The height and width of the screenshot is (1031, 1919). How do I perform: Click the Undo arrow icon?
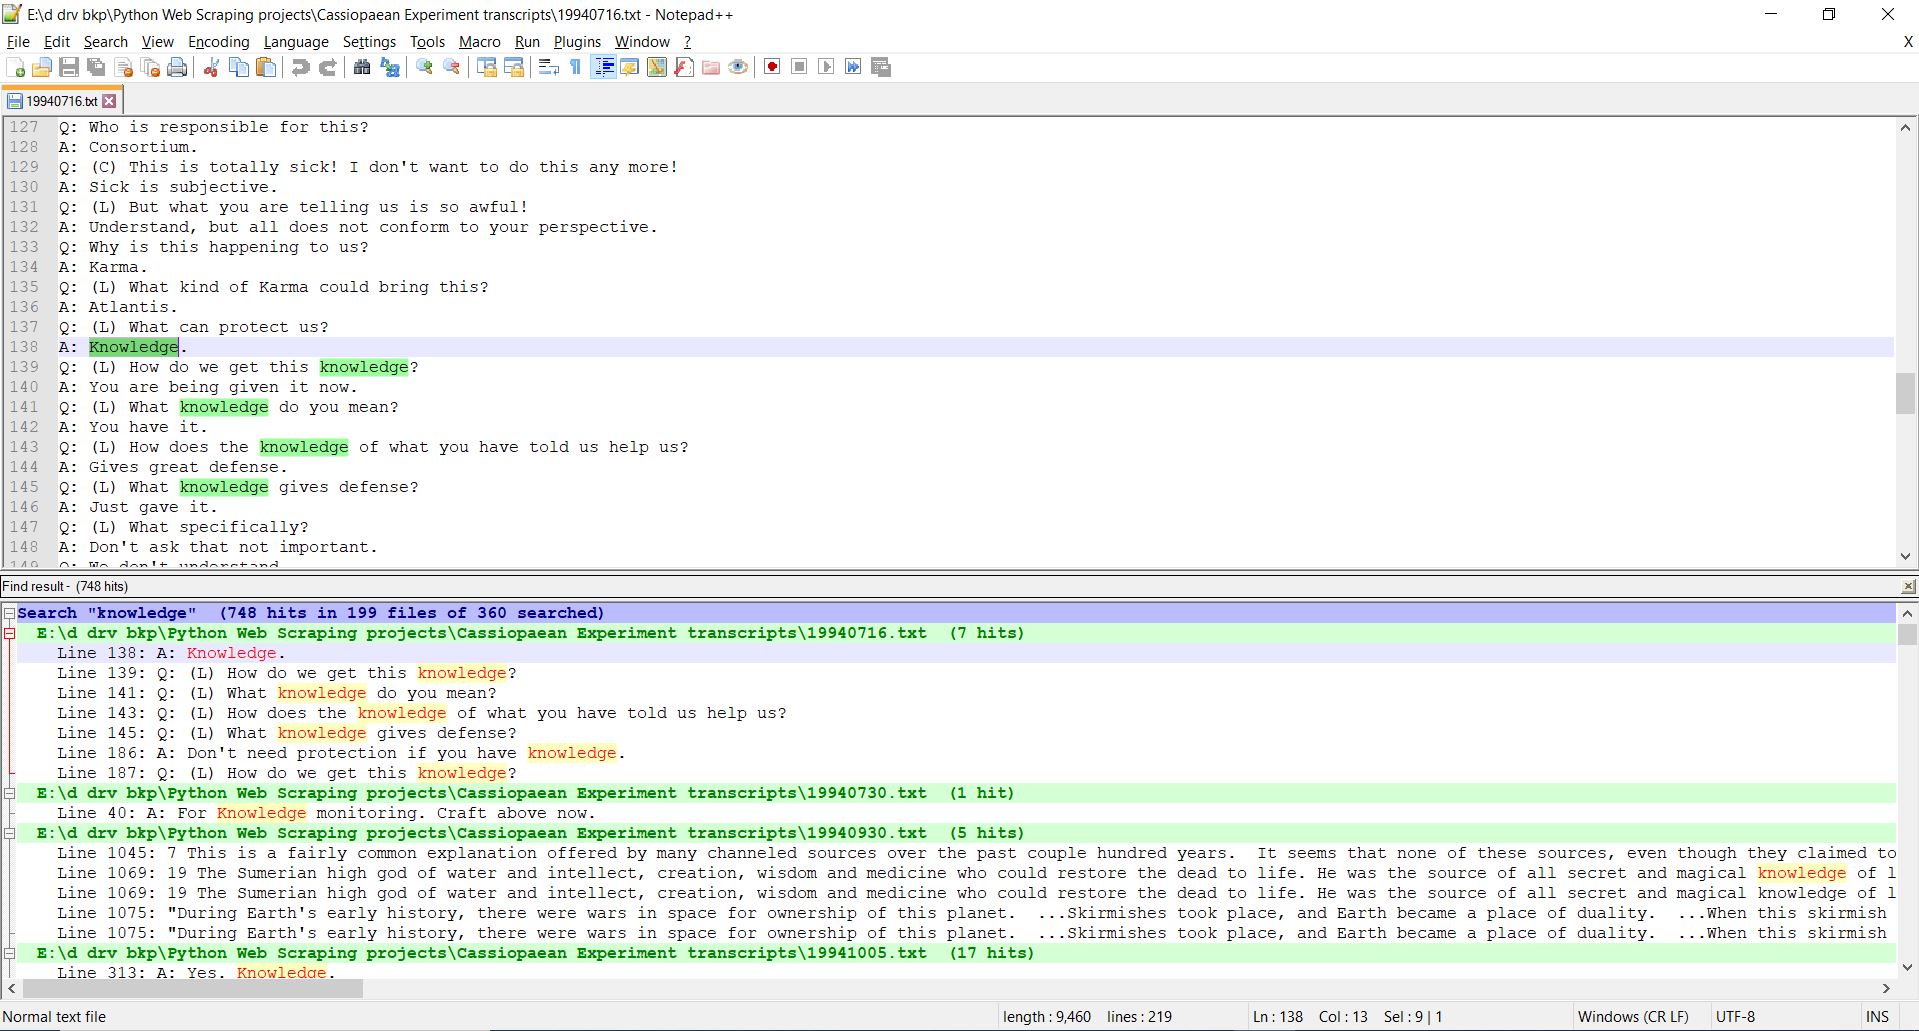[300, 67]
